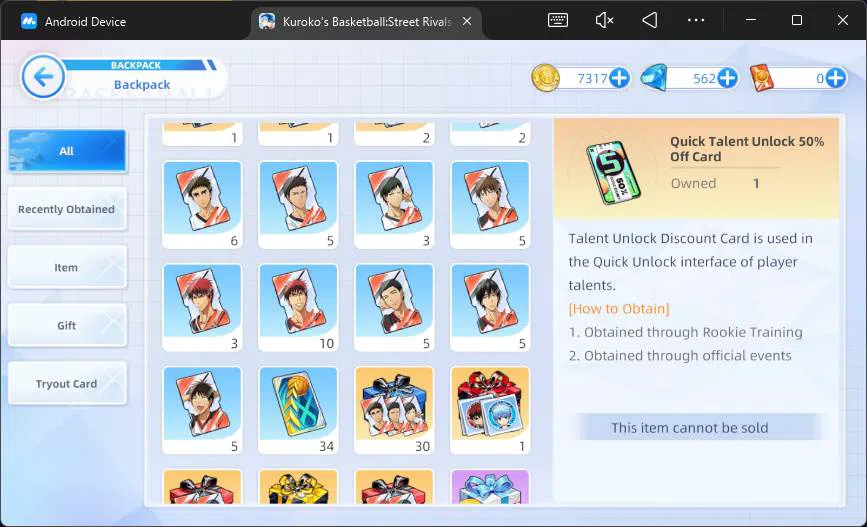Viewport: 867px width, 527px height.
Task: Select the yellow gift box at bottom
Action: 299,487
